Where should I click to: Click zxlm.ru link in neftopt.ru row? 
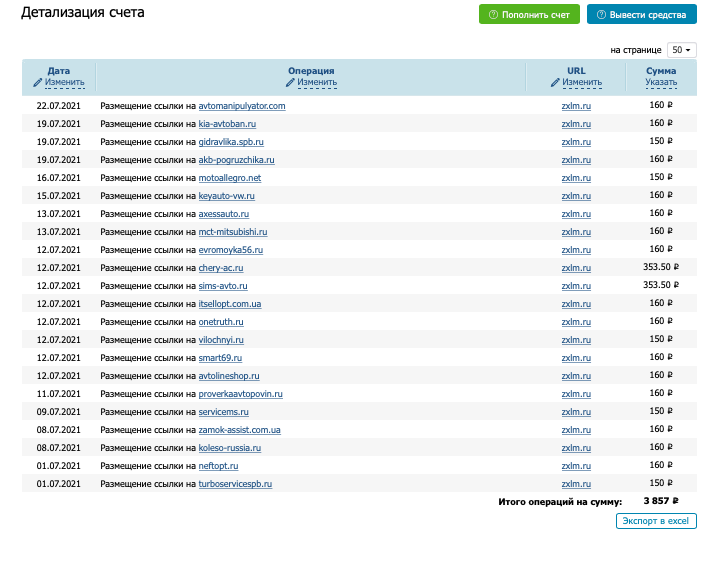(576, 466)
